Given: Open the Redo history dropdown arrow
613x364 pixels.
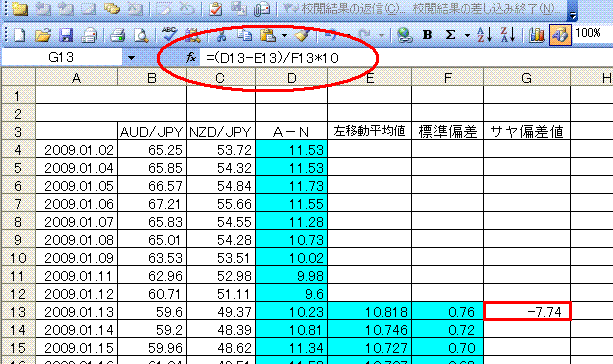Looking at the screenshot, I should [382, 36].
